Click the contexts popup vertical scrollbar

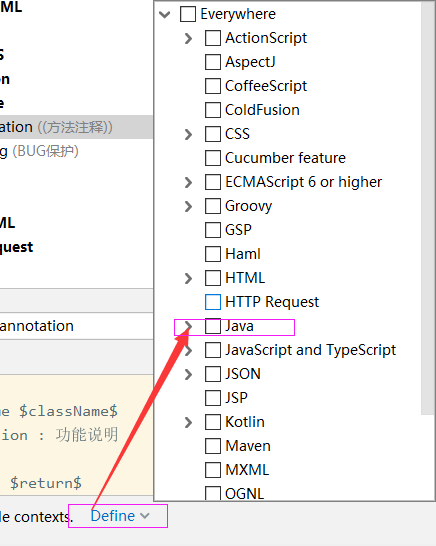pyautogui.click(x=428, y=208)
